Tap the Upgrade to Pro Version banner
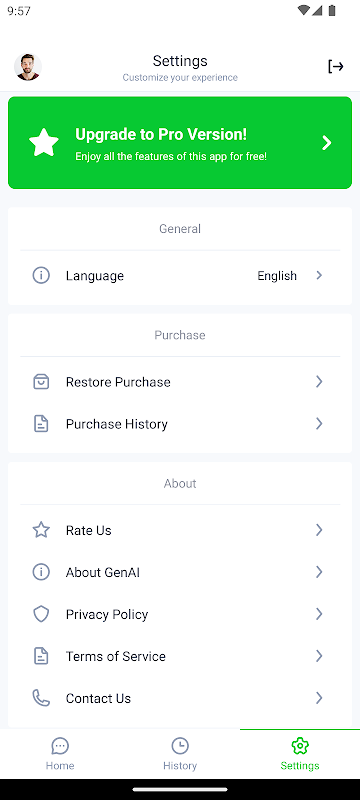 [180, 143]
